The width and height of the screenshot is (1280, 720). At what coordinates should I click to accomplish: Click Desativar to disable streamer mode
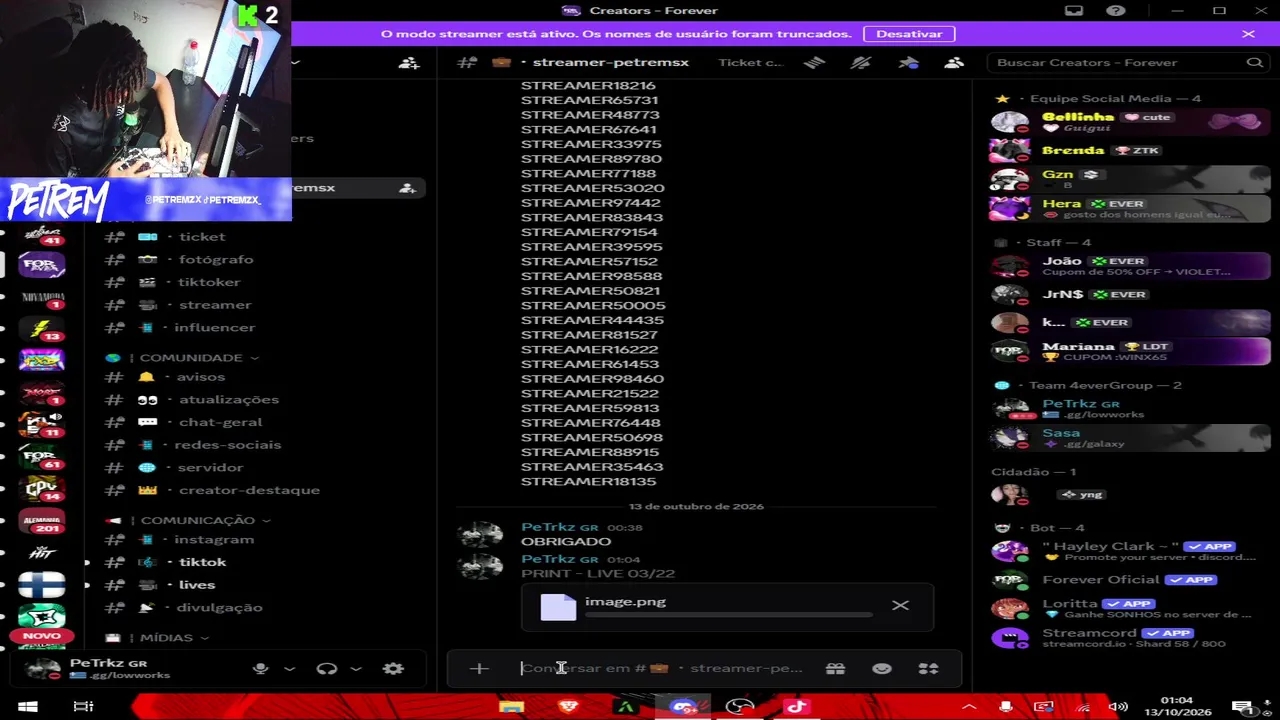coord(909,33)
